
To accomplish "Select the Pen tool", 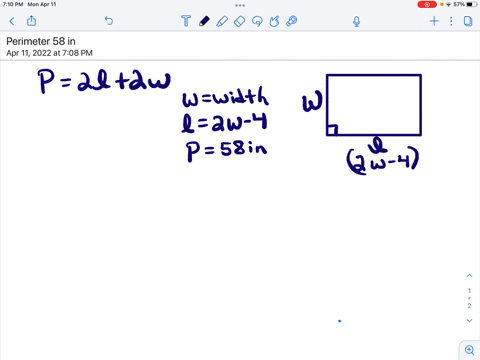I will (x=204, y=21).
